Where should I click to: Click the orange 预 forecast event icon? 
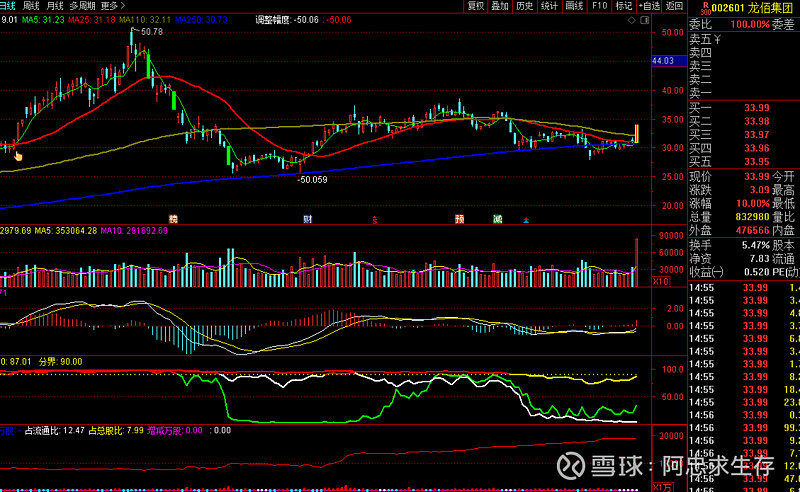[459, 219]
